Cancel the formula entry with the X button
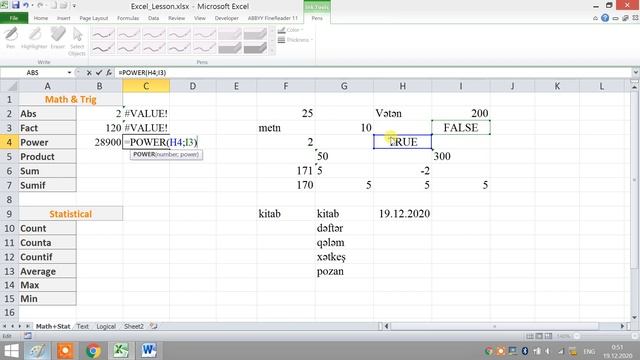 click(x=89, y=73)
